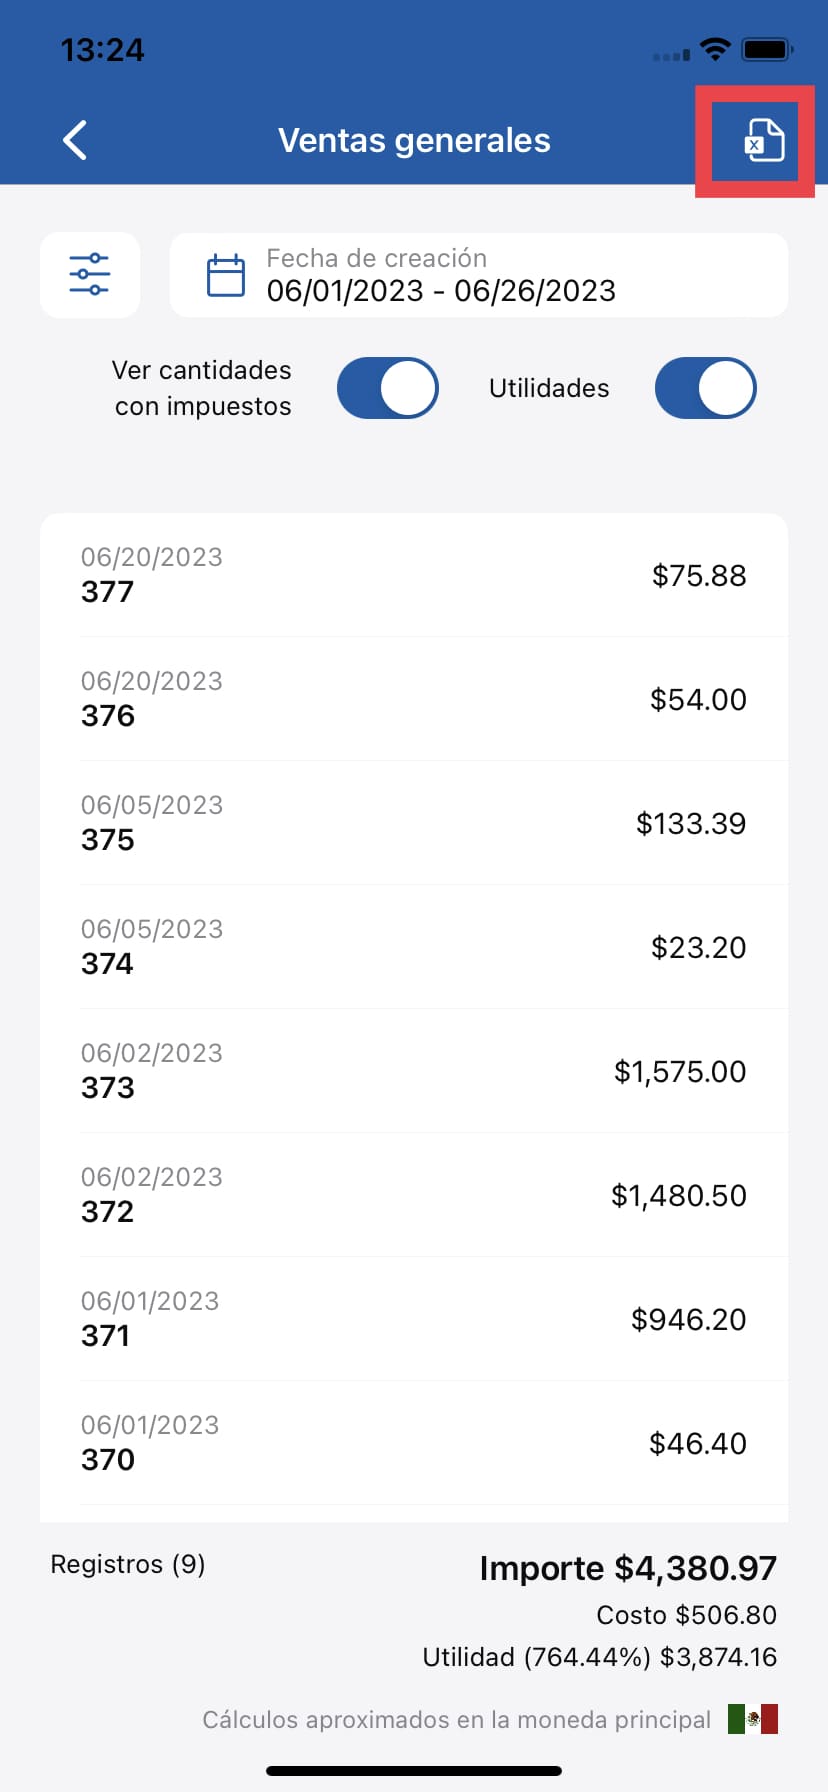Tap the Wi-Fi status icon

pyautogui.click(x=715, y=48)
